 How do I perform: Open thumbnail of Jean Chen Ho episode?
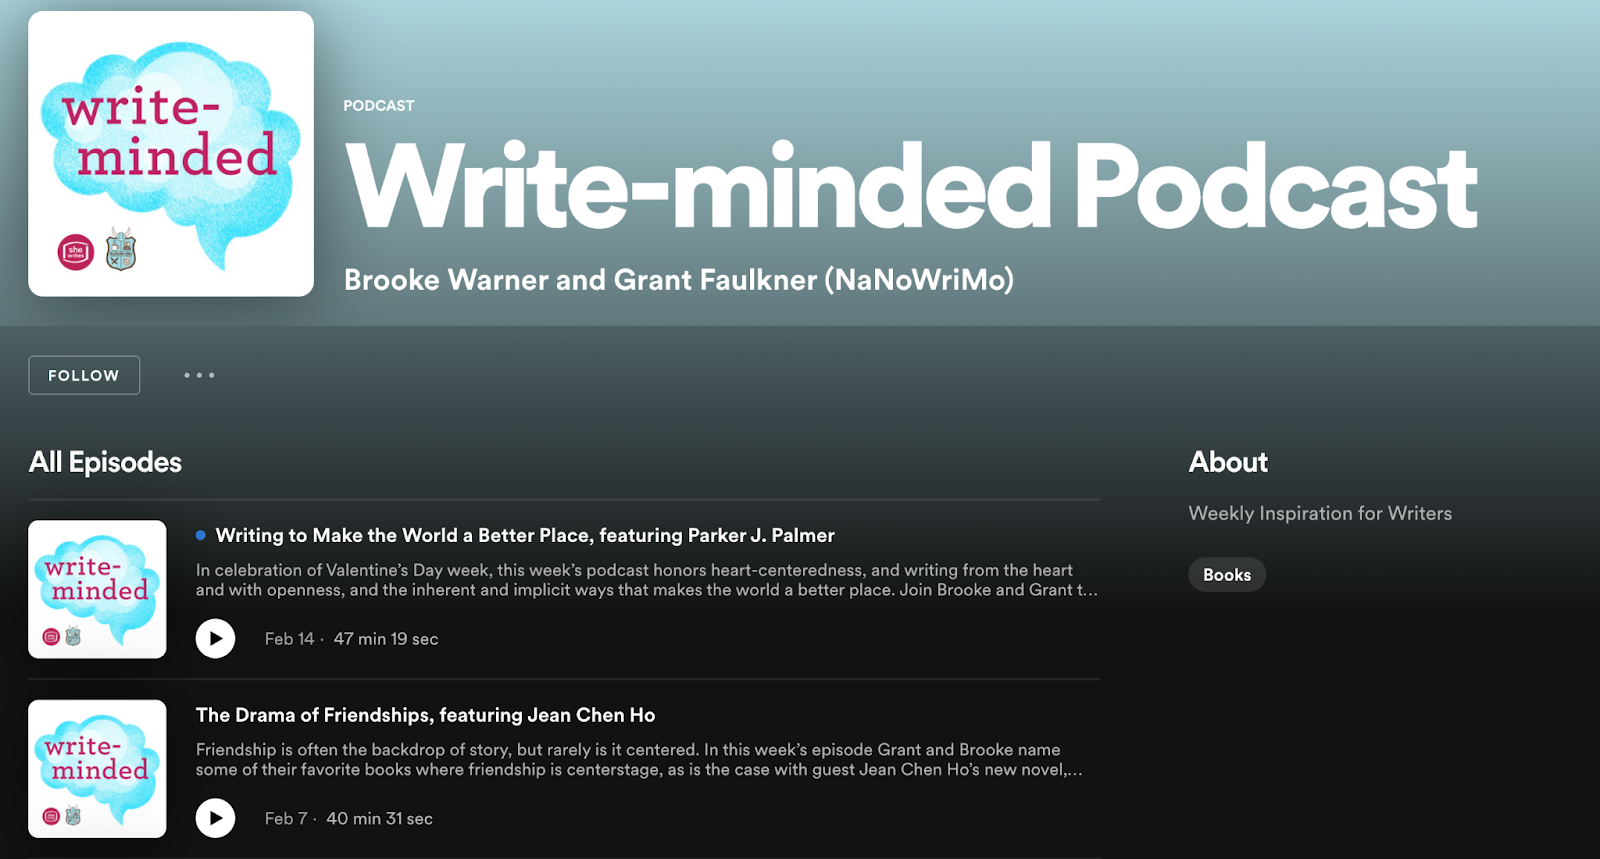[97, 768]
